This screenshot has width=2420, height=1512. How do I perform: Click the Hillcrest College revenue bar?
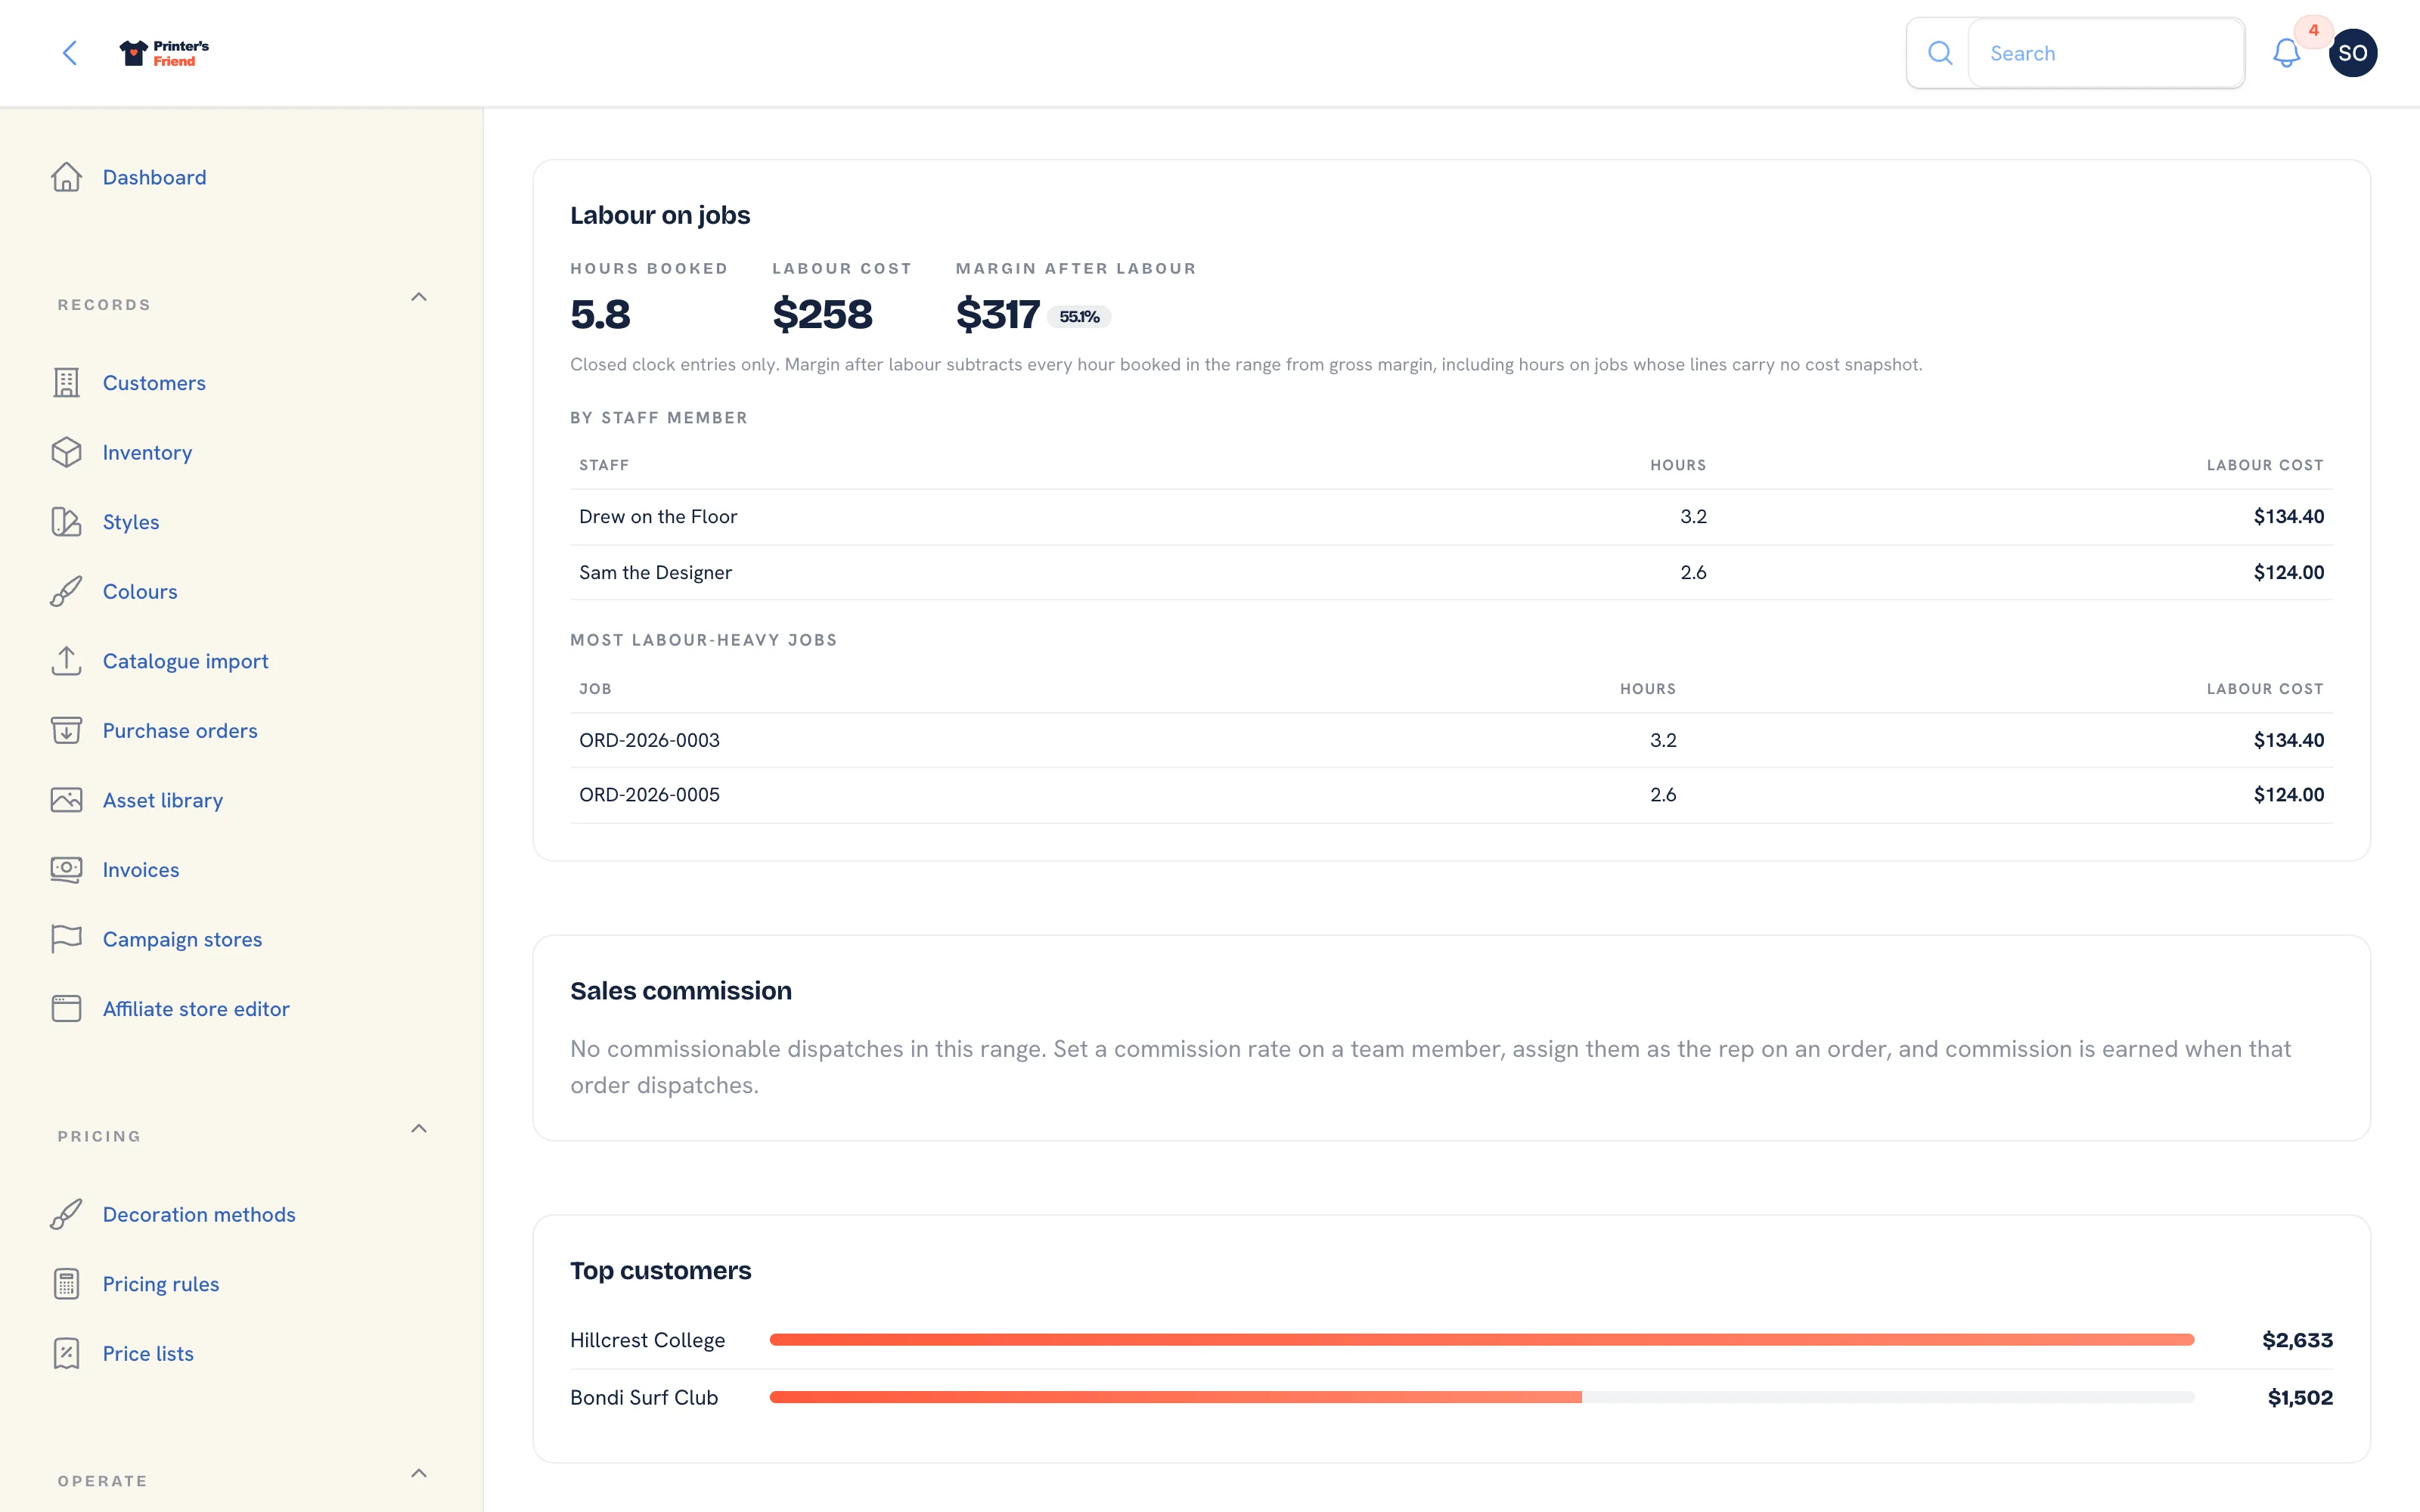[1482, 1339]
